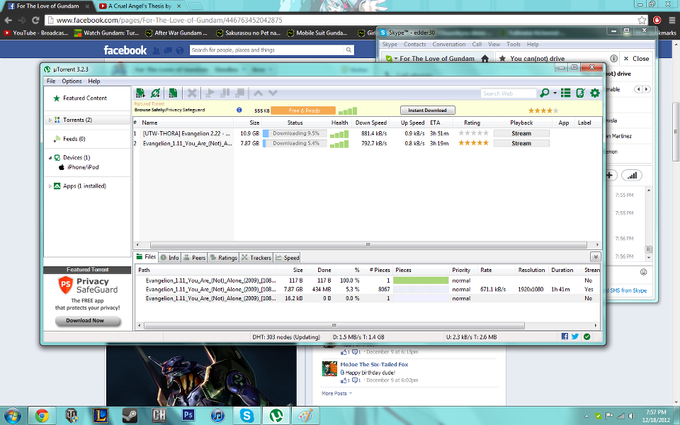Click the info icon in featured torrent bar

pyautogui.click(x=239, y=110)
